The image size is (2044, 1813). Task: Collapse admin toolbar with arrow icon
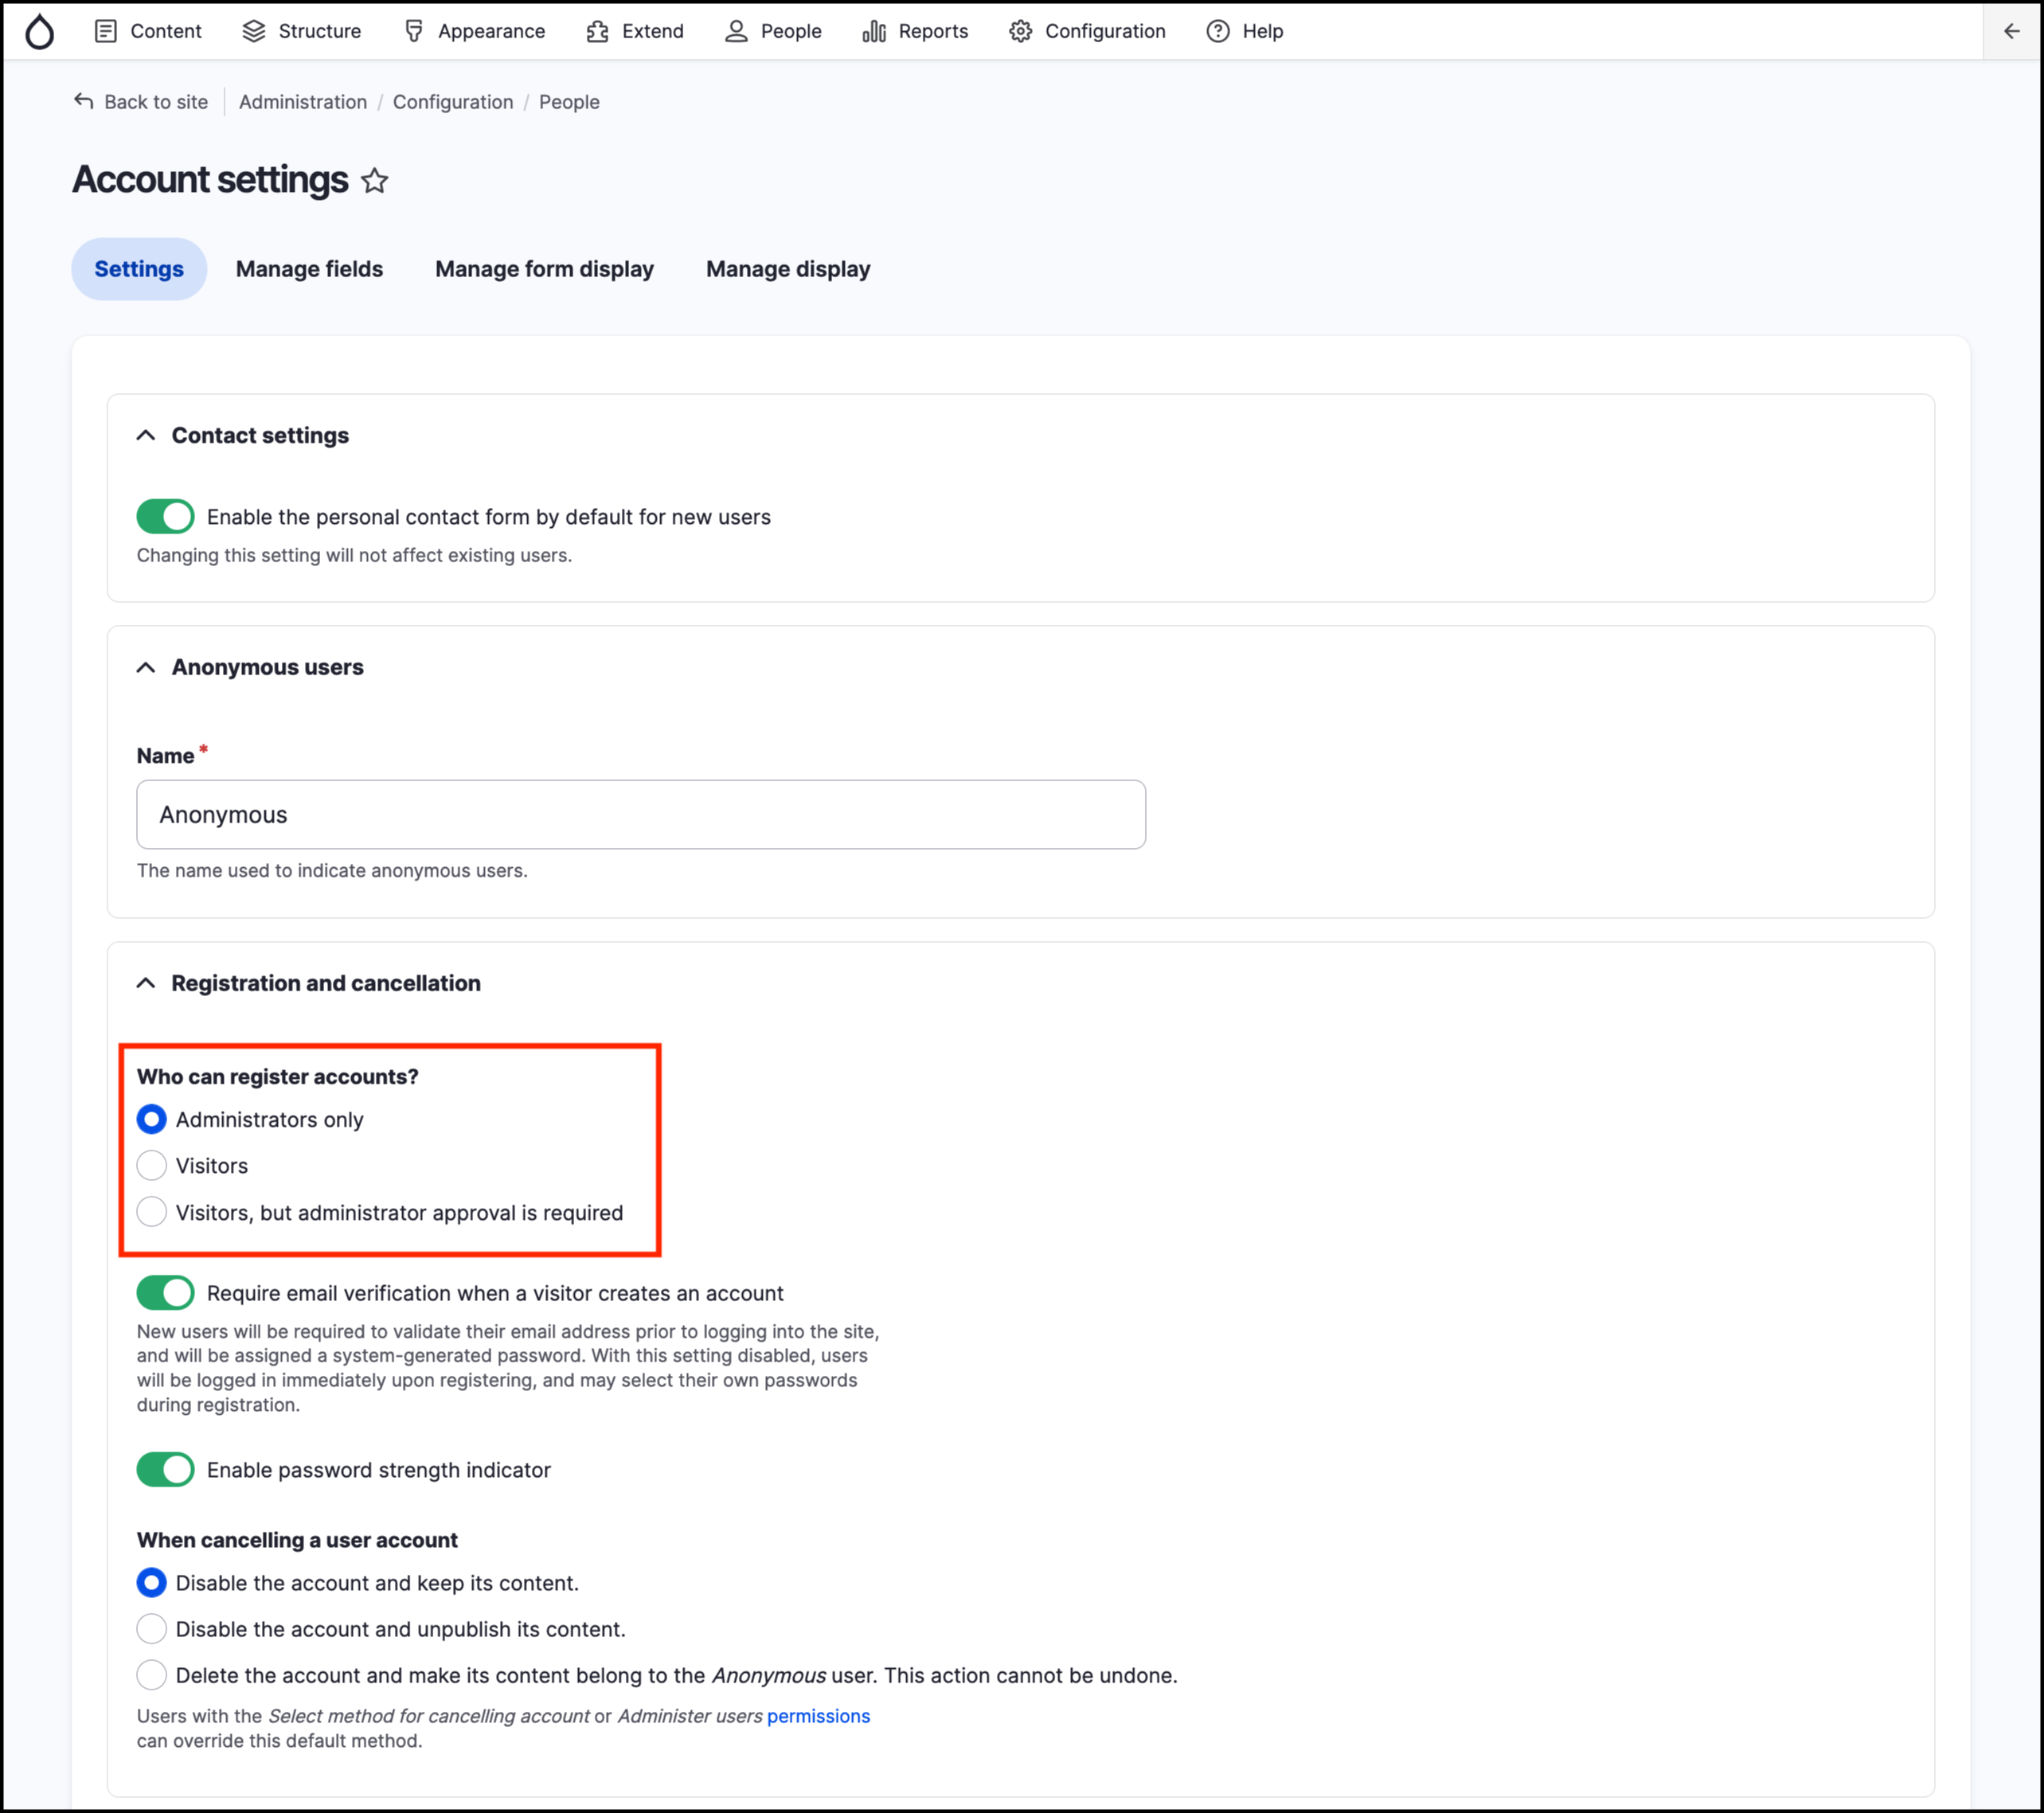(2012, 31)
